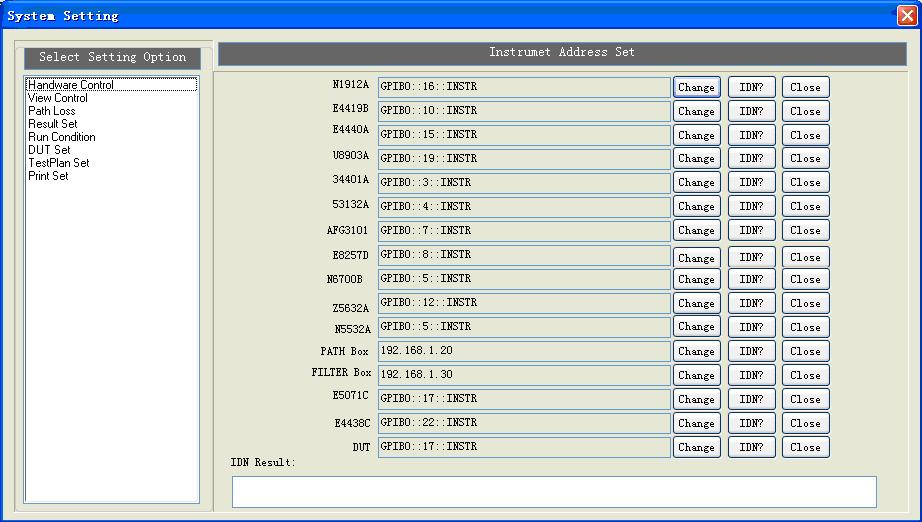Change the AFG3101 address

point(697,230)
